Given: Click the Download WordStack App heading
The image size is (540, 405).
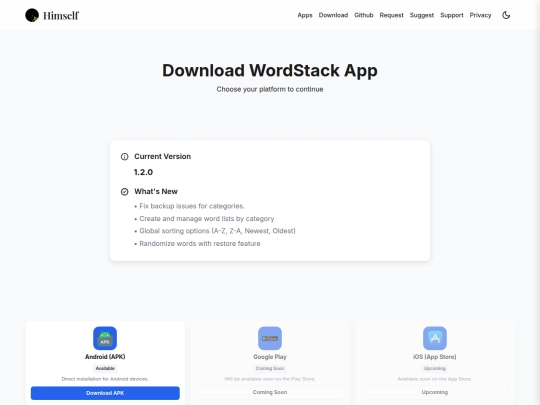Looking at the screenshot, I should pyautogui.click(x=270, y=70).
